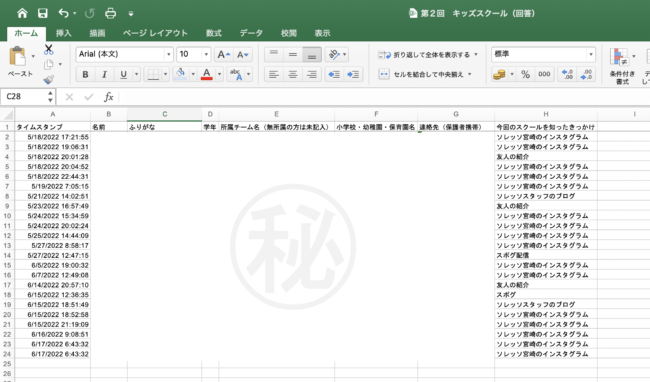The height and width of the screenshot is (382, 650).
Task: Open the font color dropdown arrow
Action: [219, 74]
